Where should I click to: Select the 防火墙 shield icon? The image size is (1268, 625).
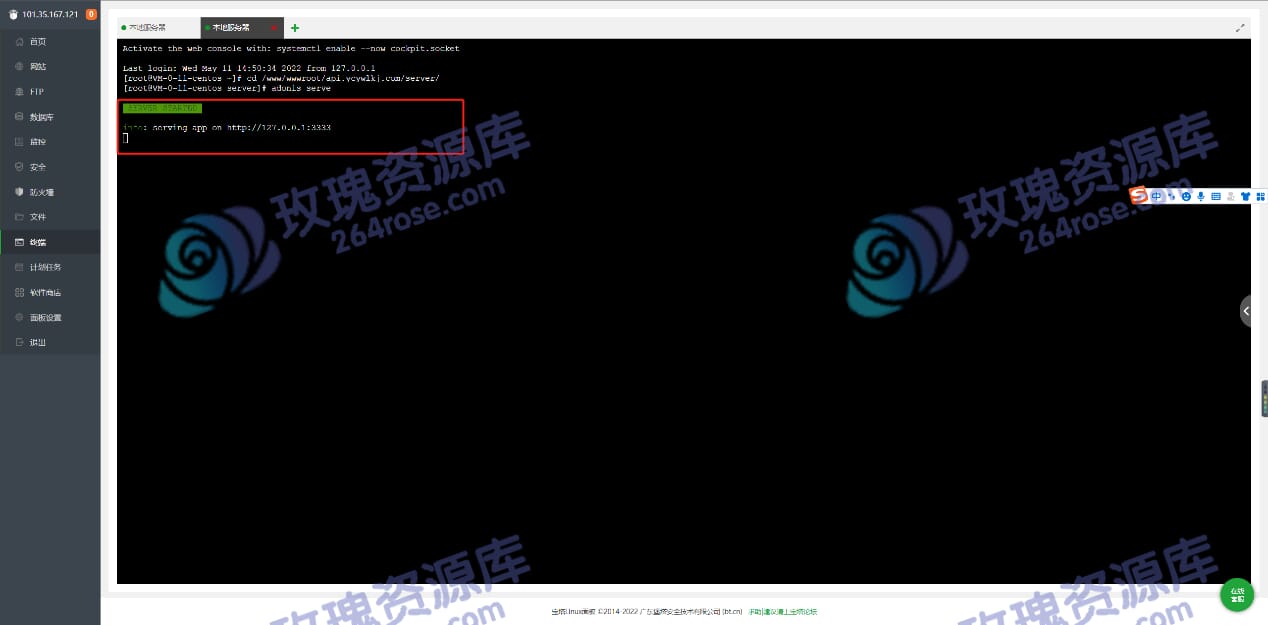coord(19,192)
